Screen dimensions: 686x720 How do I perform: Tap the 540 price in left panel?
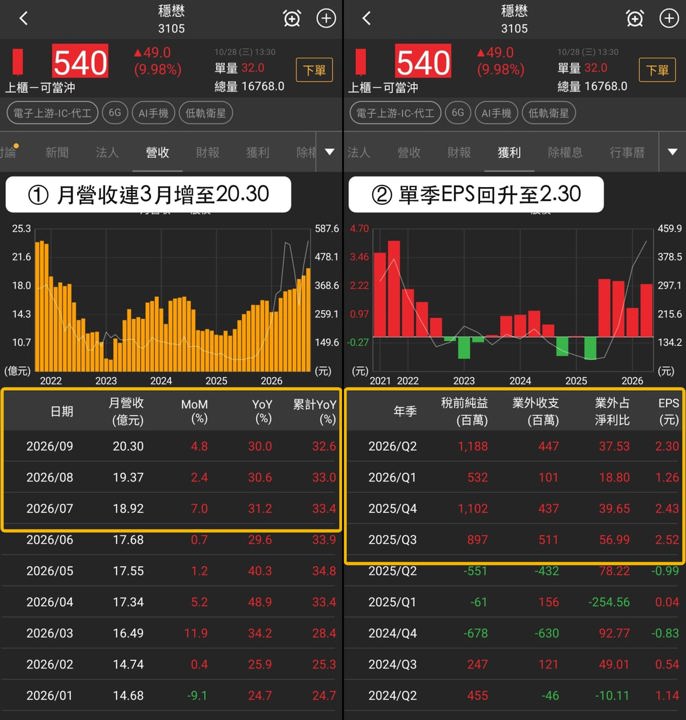pyautogui.click(x=80, y=62)
